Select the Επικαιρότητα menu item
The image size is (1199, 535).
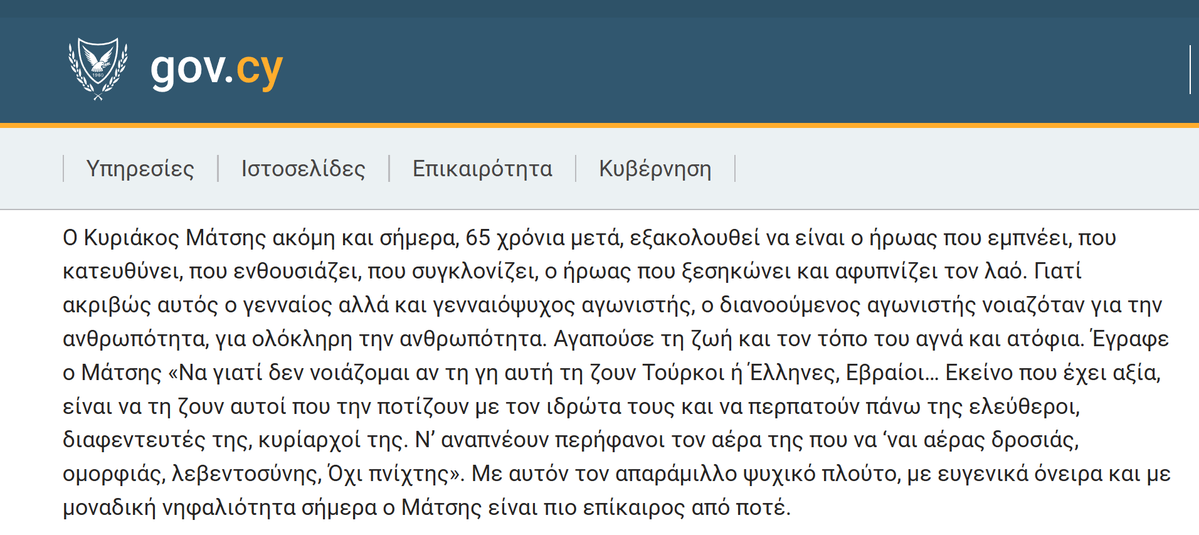[483, 169]
